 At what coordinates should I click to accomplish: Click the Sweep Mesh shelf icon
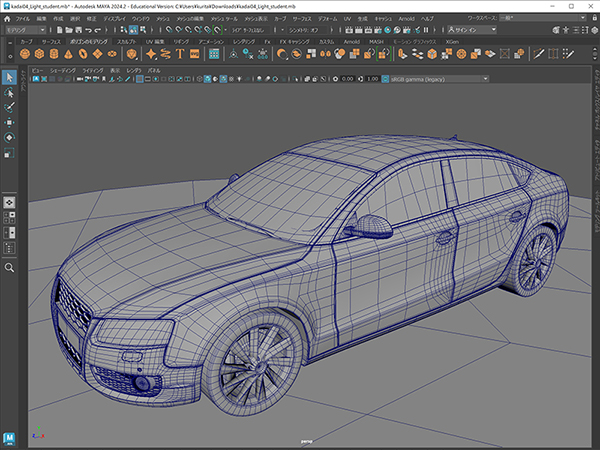coord(165,54)
